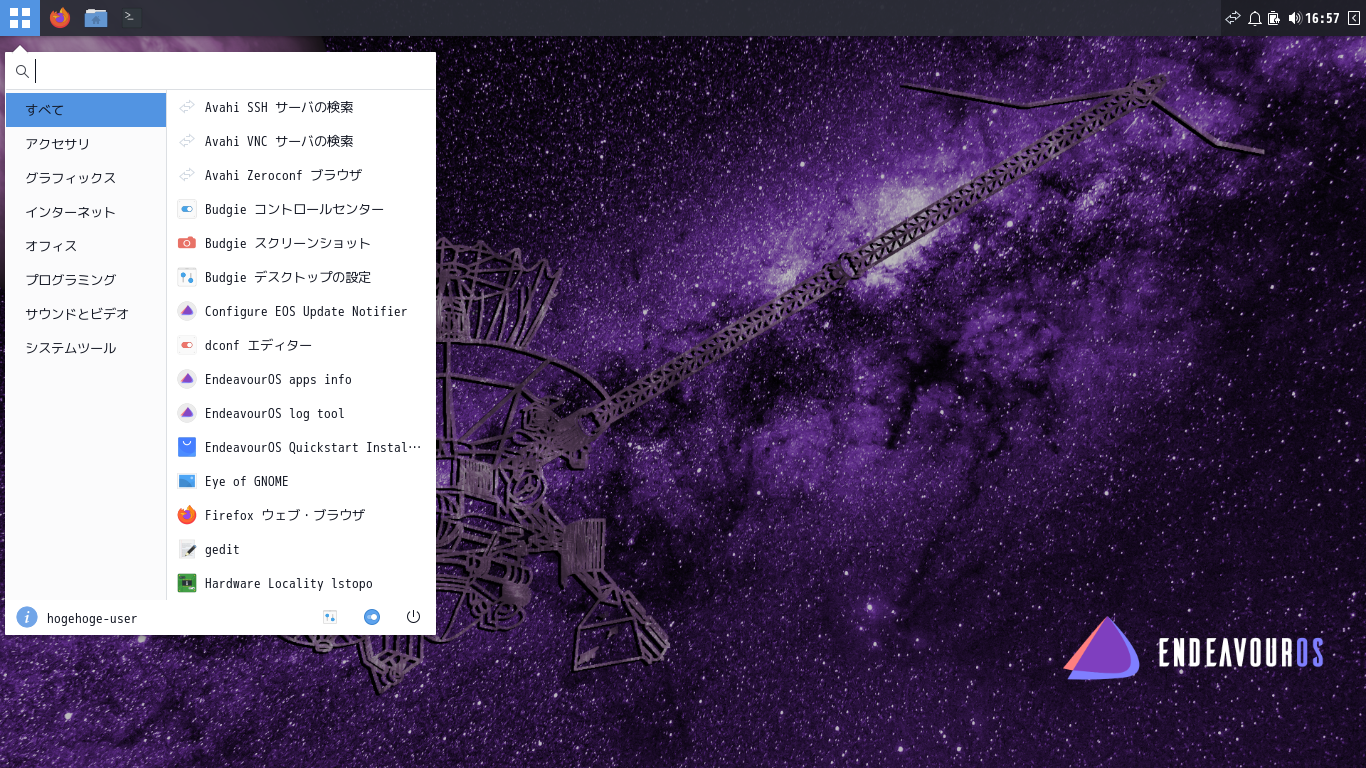Launch Firefox from the top panel
1366x768 pixels.
60,17
